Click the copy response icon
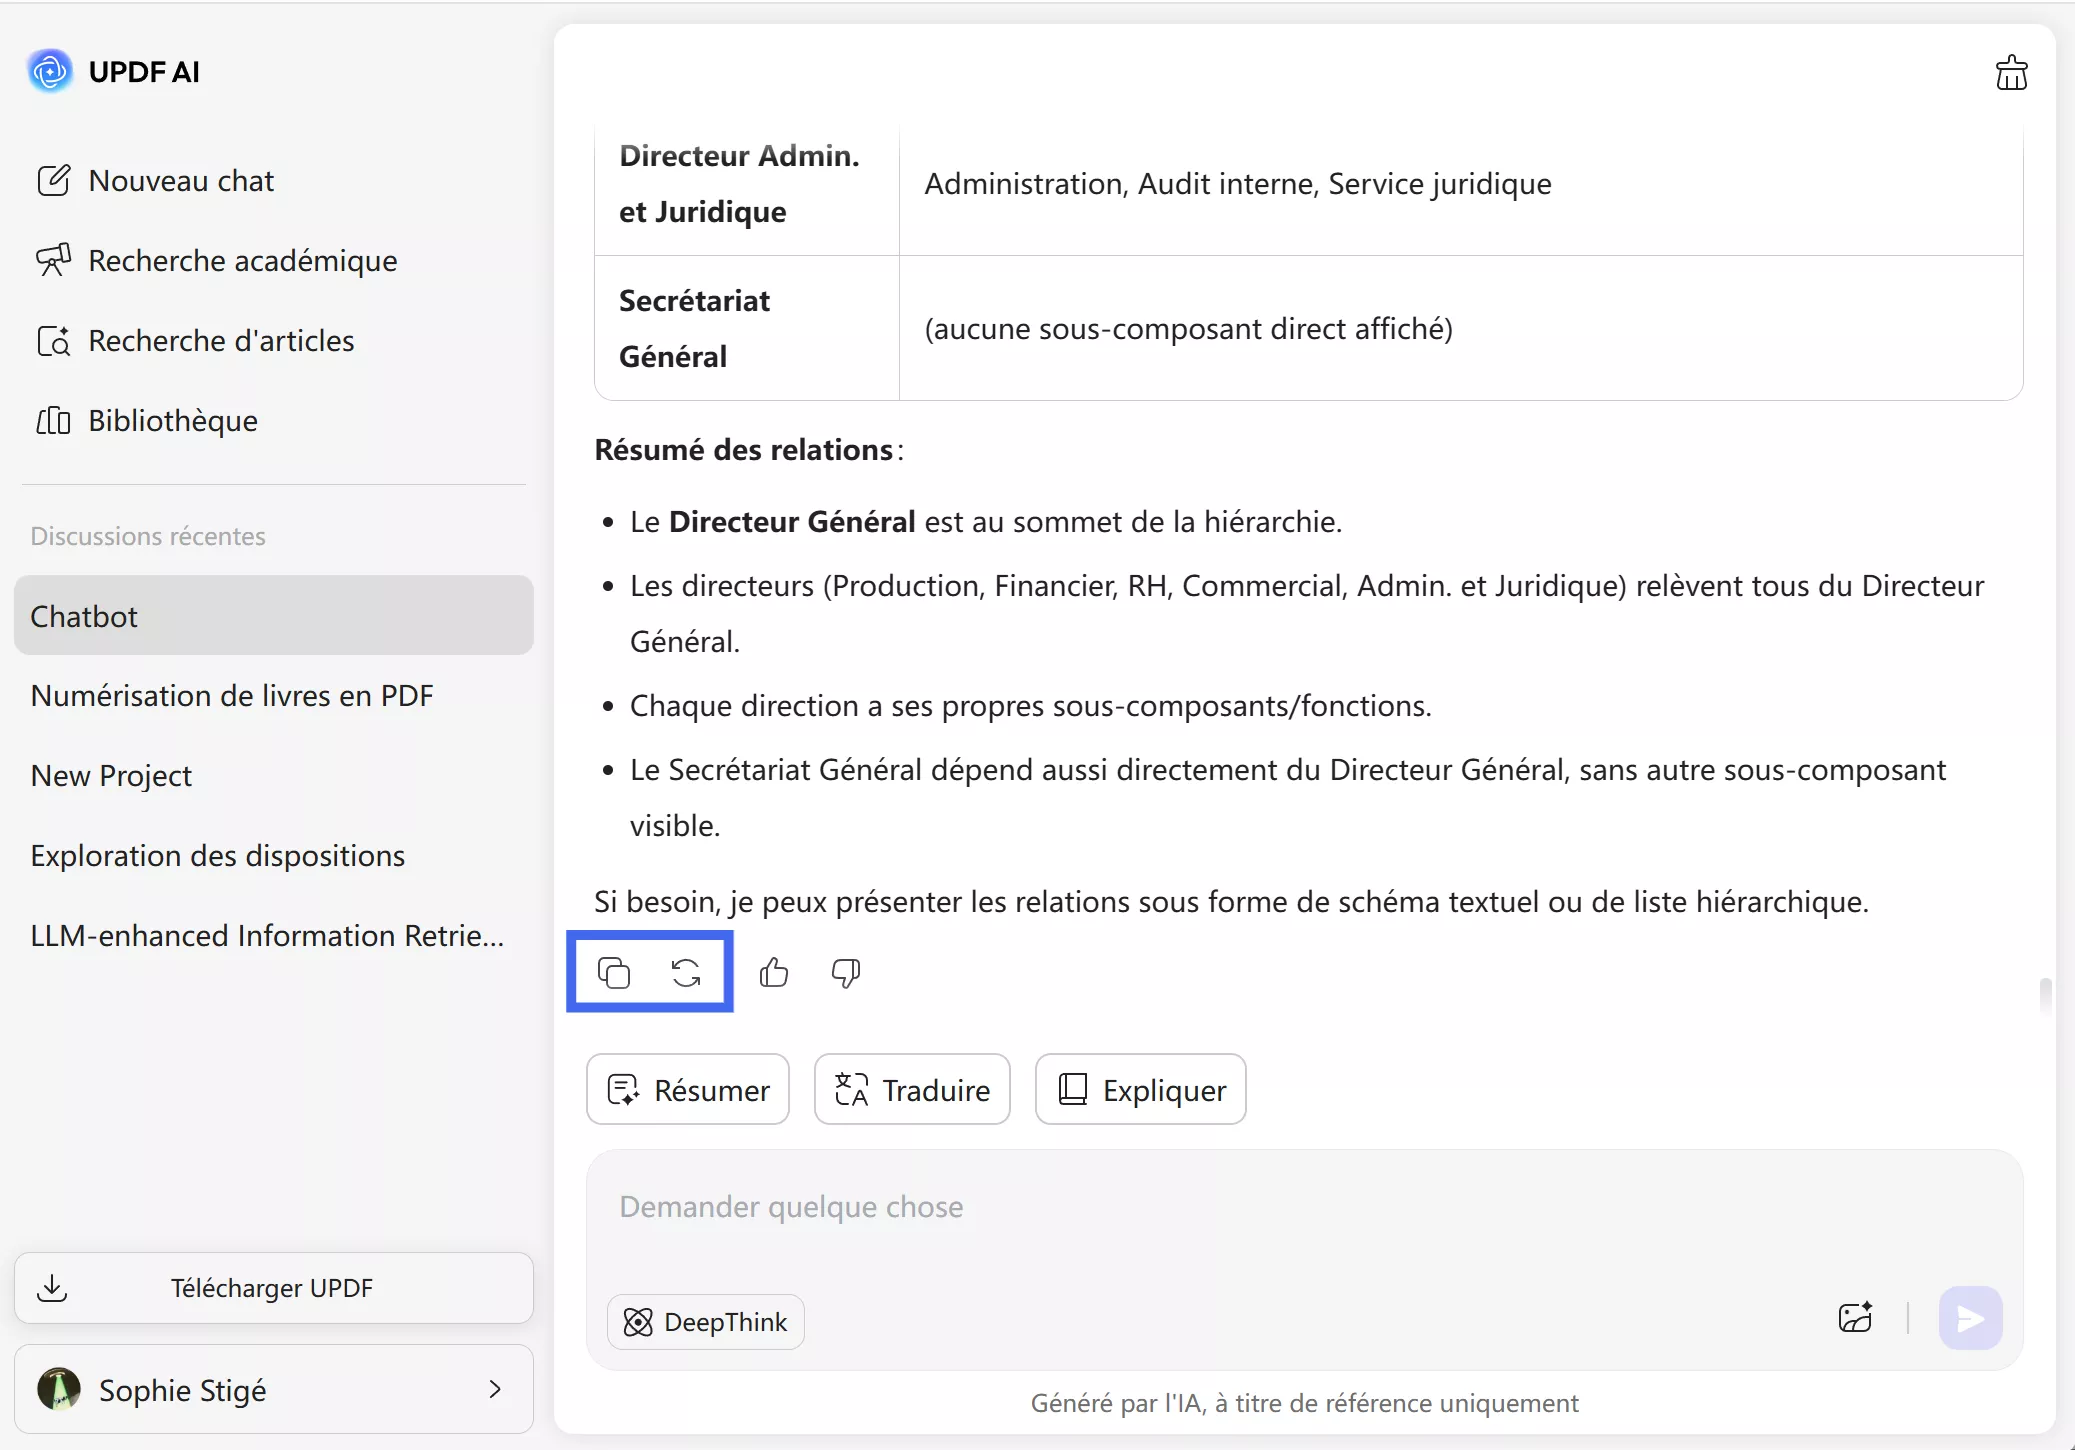Viewport: 2075px width, 1450px height. (x=613, y=972)
